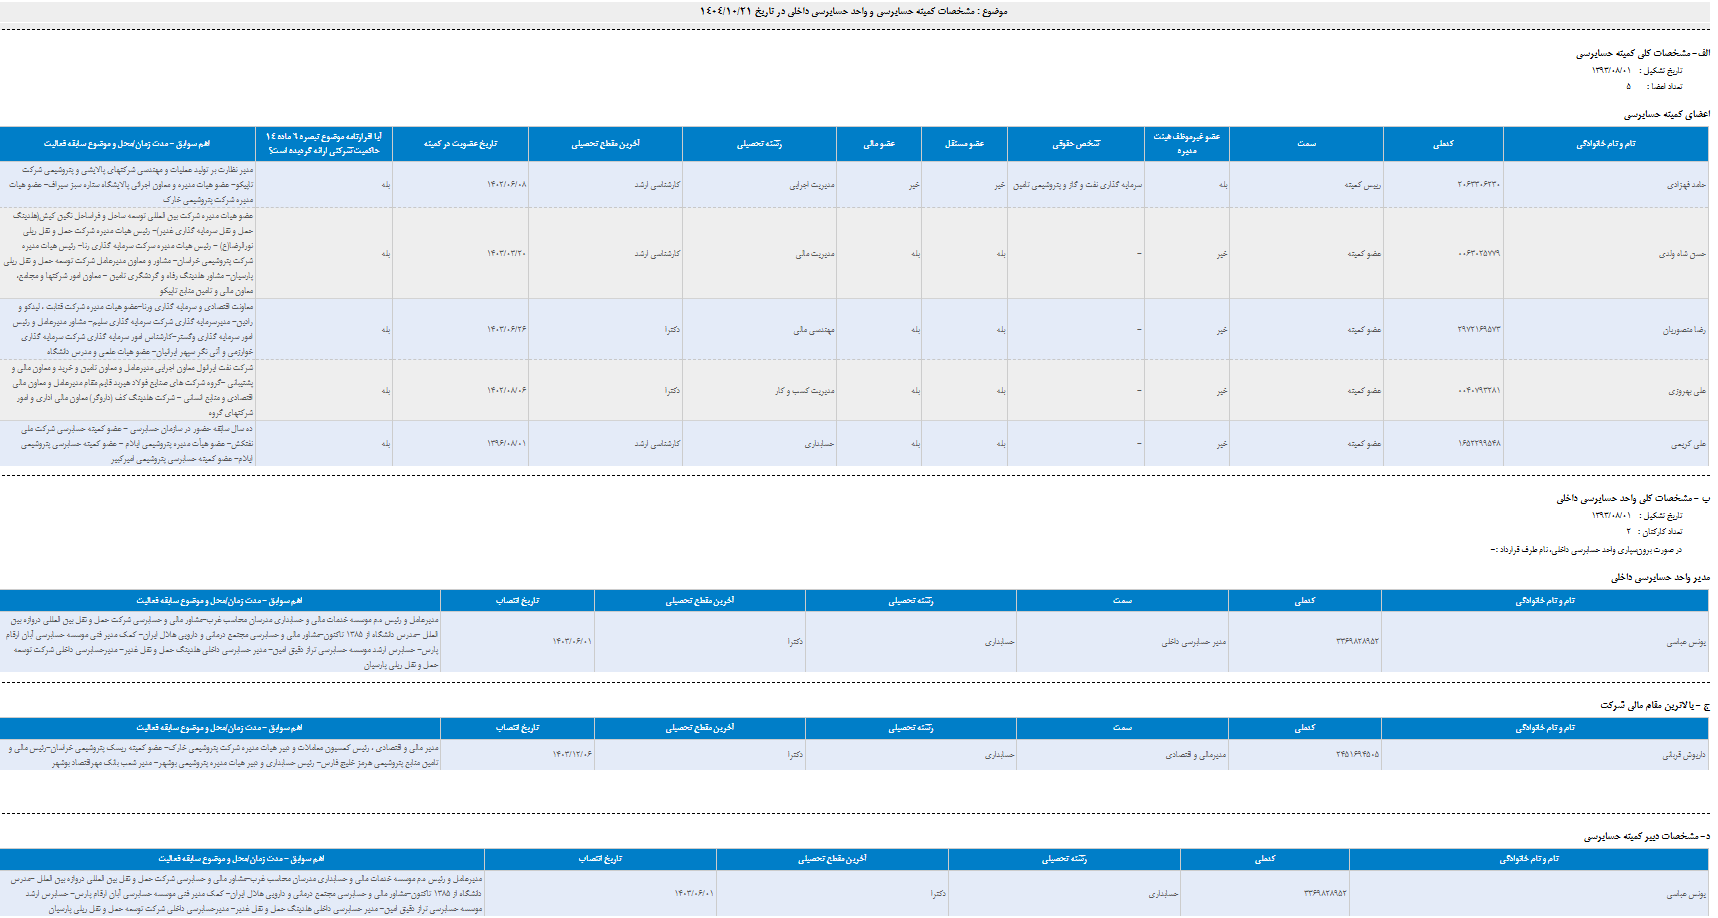Select the "رضا منصوریان" name cell
This screenshot has width=1718, height=918.
(x=1684, y=330)
